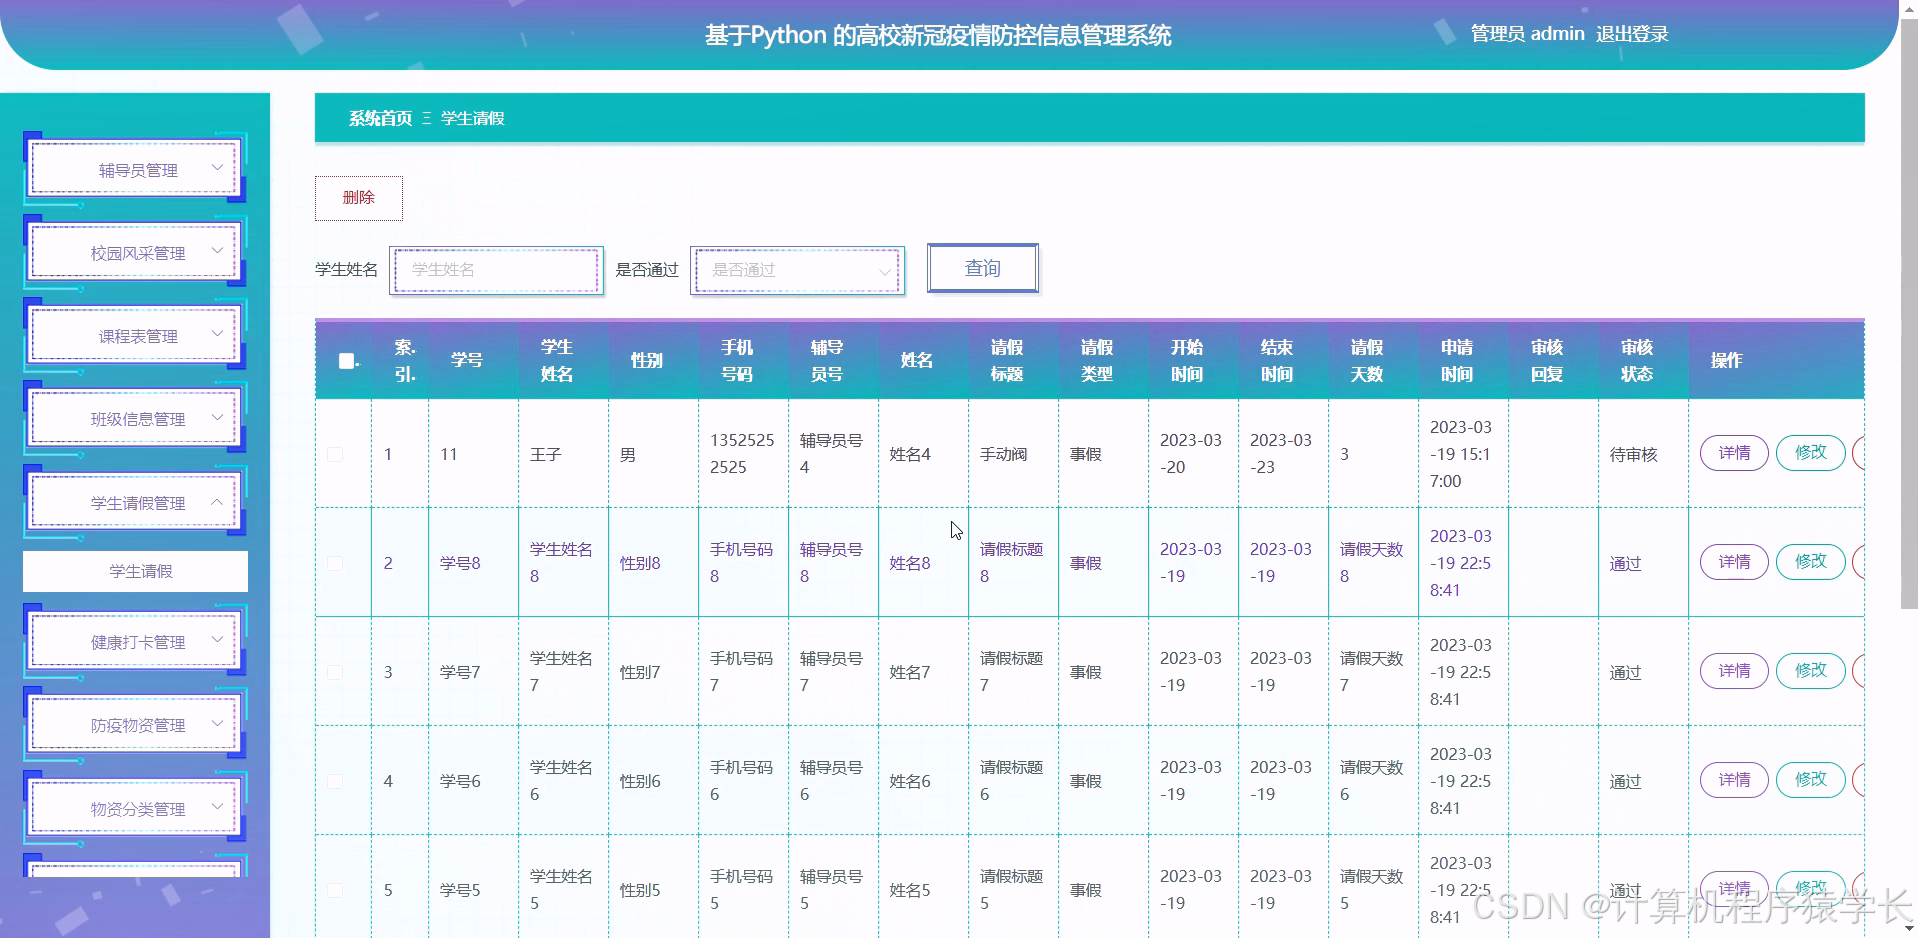The image size is (1918, 938).
Task: Click 修改 for row 学号8
Action: (x=1810, y=562)
